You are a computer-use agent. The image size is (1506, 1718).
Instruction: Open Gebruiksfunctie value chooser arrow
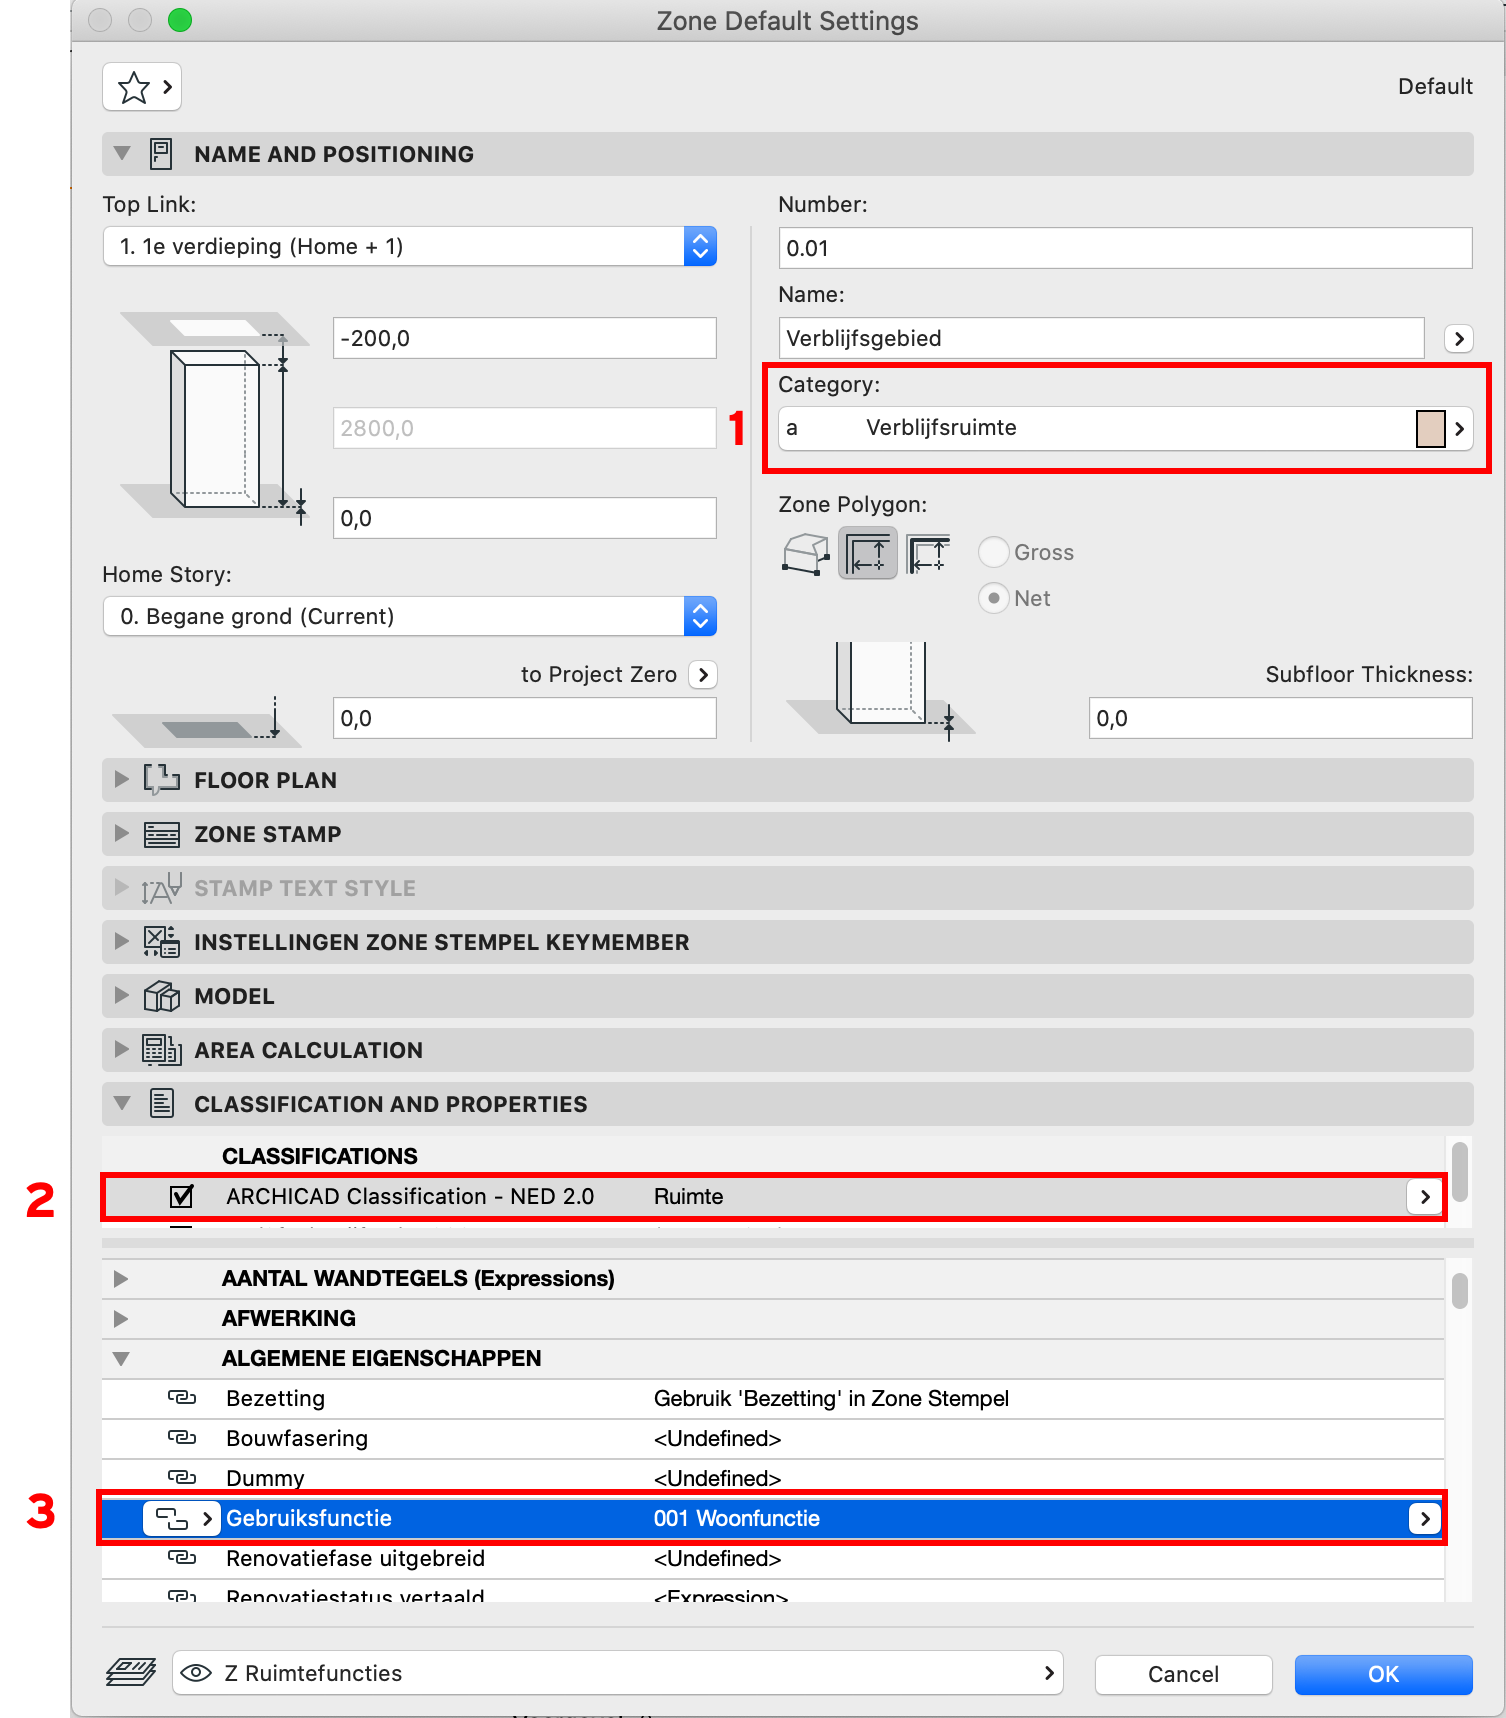(1425, 1519)
